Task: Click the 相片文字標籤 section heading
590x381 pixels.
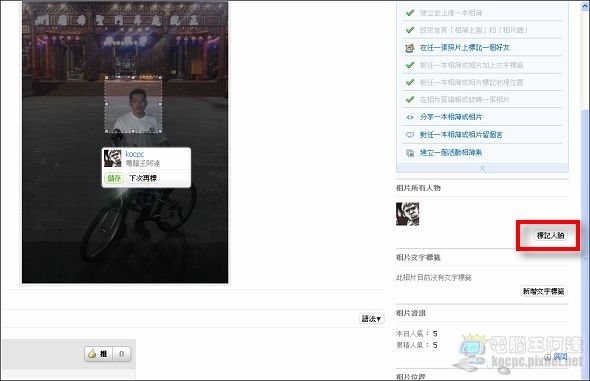Action: tap(418, 257)
